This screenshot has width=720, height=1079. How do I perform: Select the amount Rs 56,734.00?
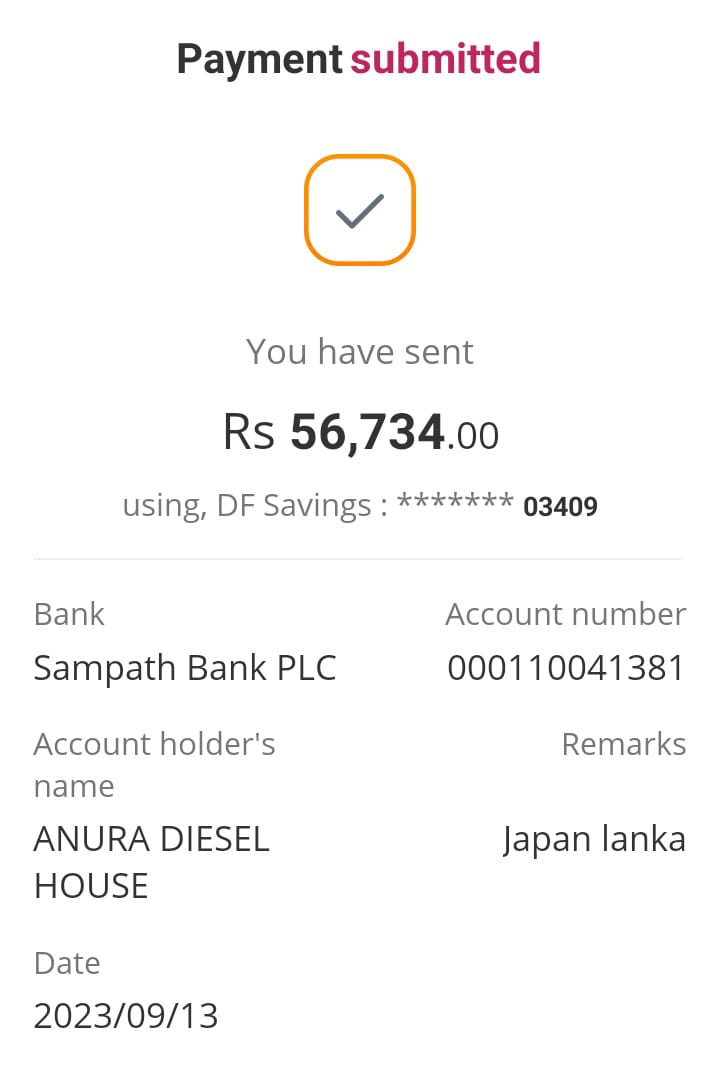pyautogui.click(x=359, y=433)
